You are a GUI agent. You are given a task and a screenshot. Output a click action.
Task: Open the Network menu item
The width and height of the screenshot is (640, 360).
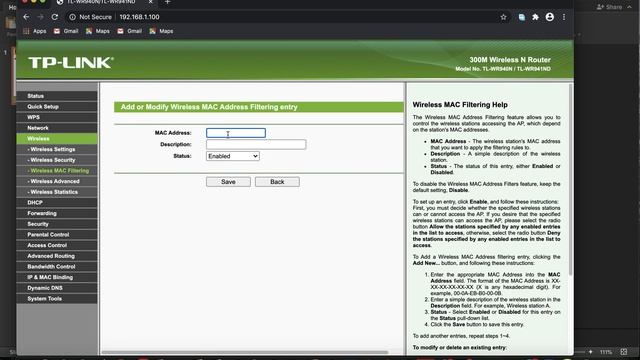[57, 128]
